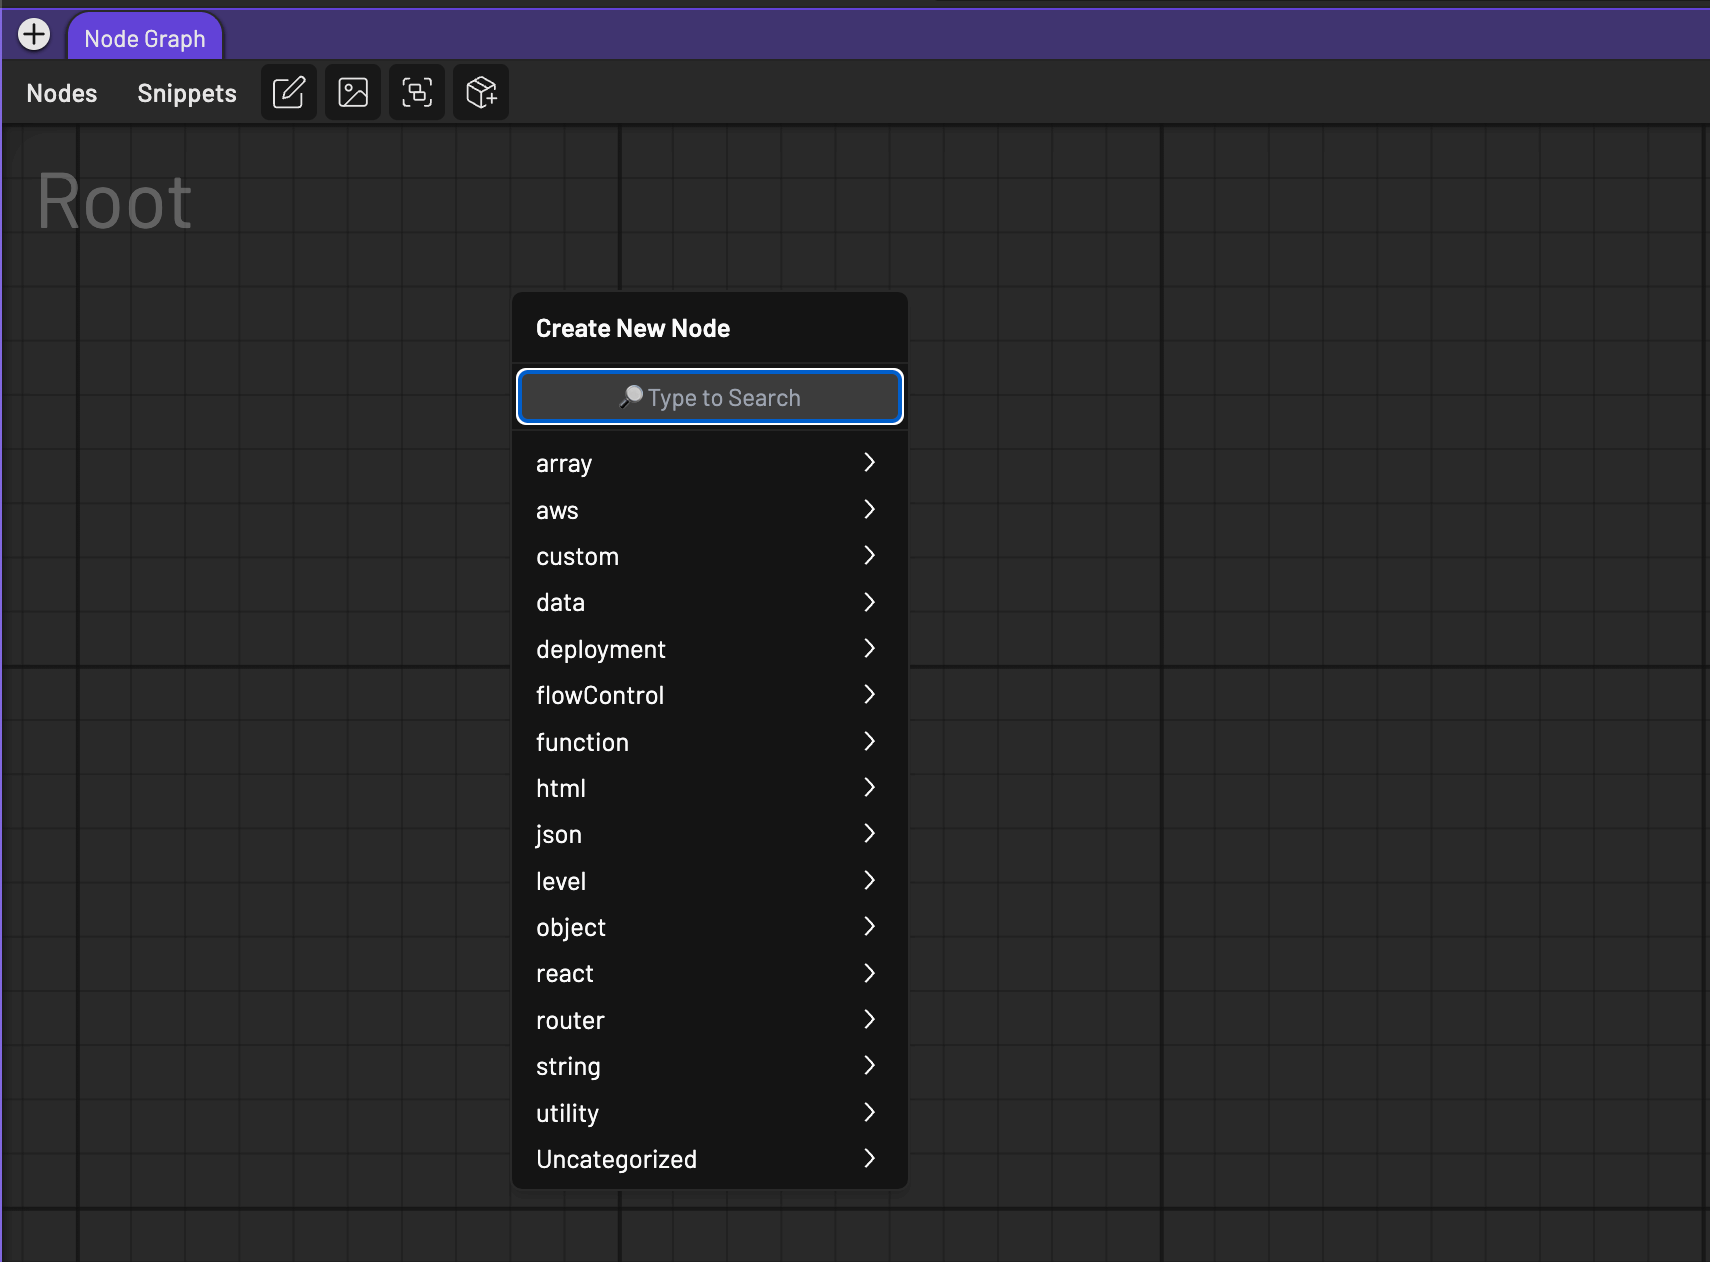Open the Snippets menu

pyautogui.click(x=187, y=93)
